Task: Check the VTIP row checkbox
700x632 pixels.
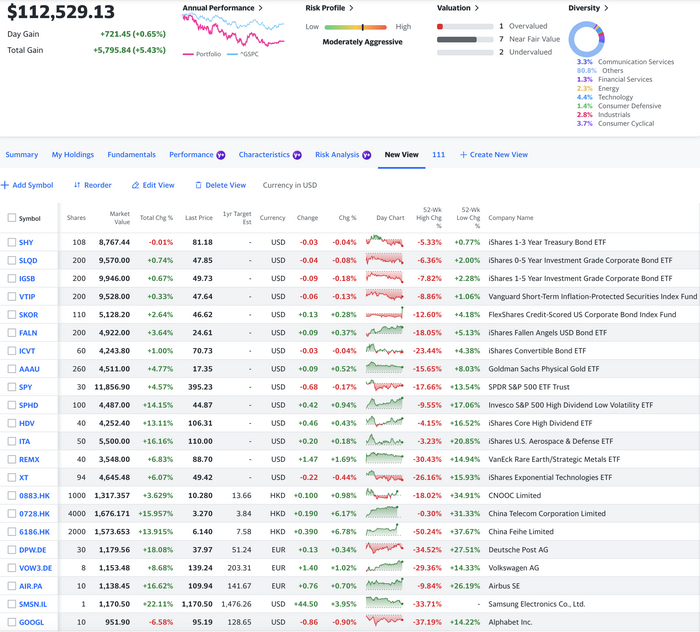Action: pyautogui.click(x=12, y=296)
